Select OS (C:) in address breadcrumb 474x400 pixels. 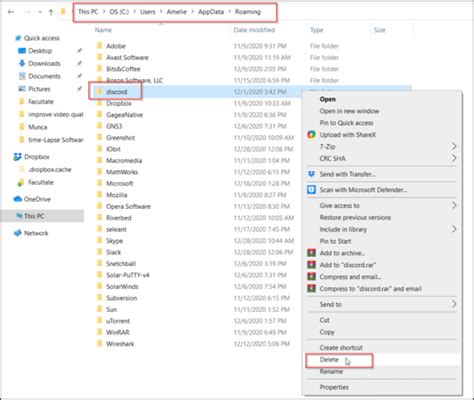[119, 12]
